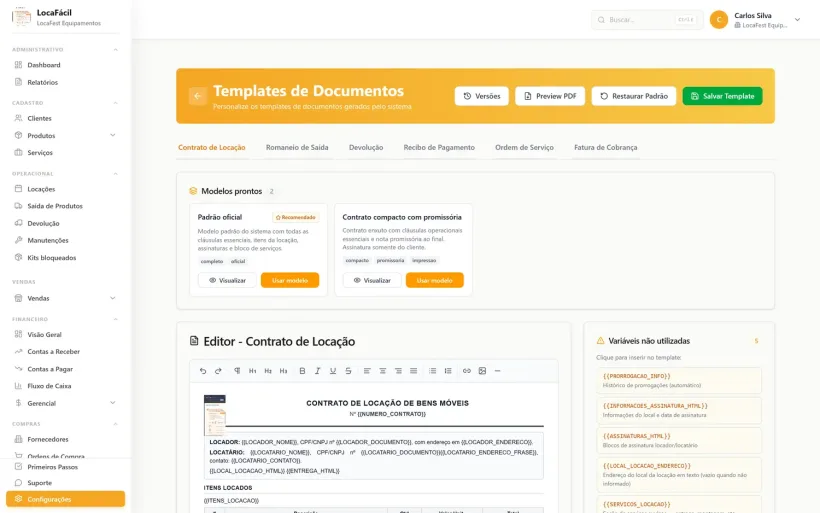
Task: Collapse the Operacional section
Action: point(116,174)
